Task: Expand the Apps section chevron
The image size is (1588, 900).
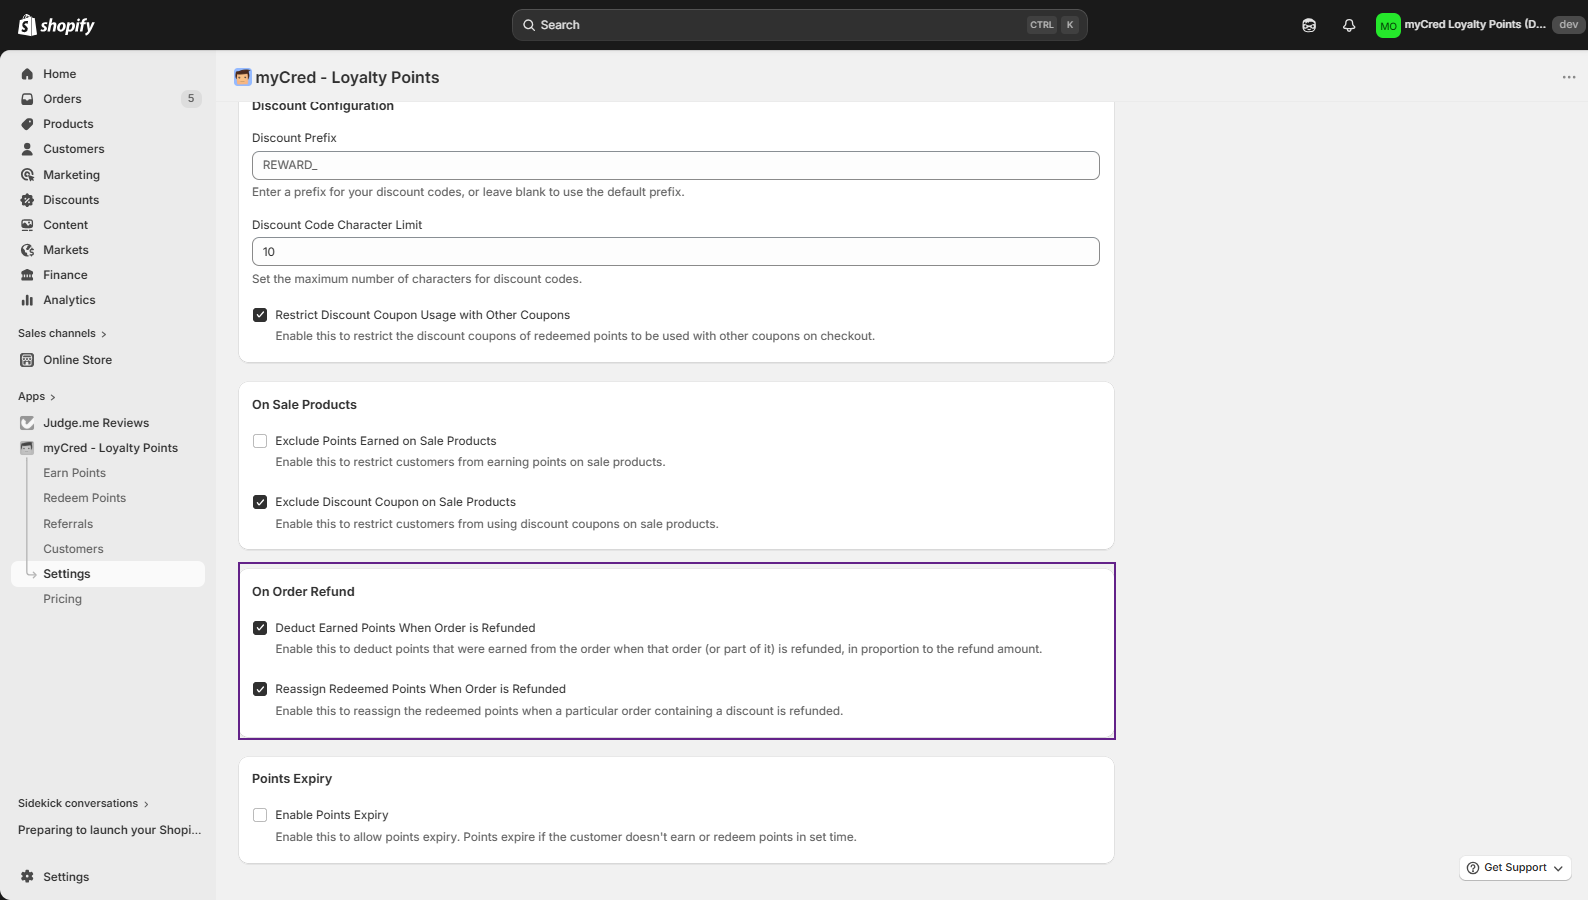Action: (x=52, y=397)
